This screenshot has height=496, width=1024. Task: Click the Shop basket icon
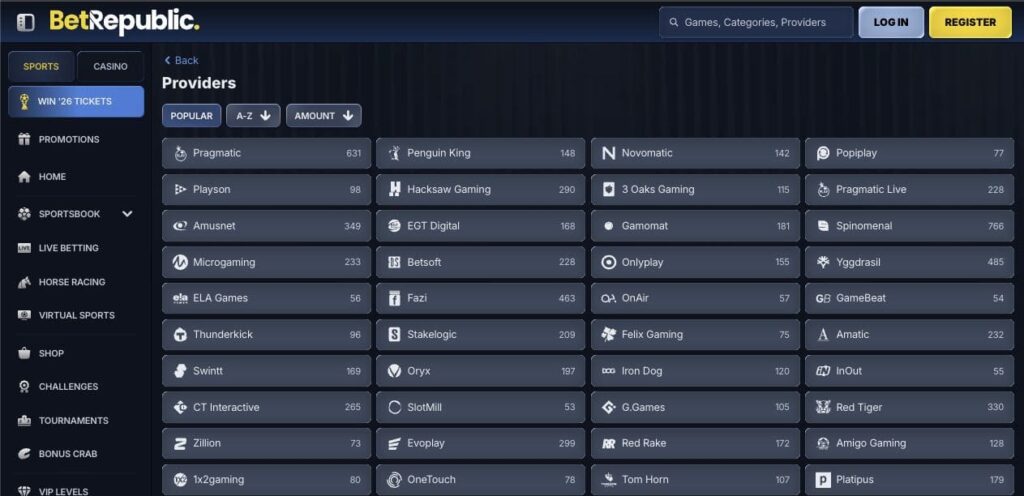pos(24,353)
